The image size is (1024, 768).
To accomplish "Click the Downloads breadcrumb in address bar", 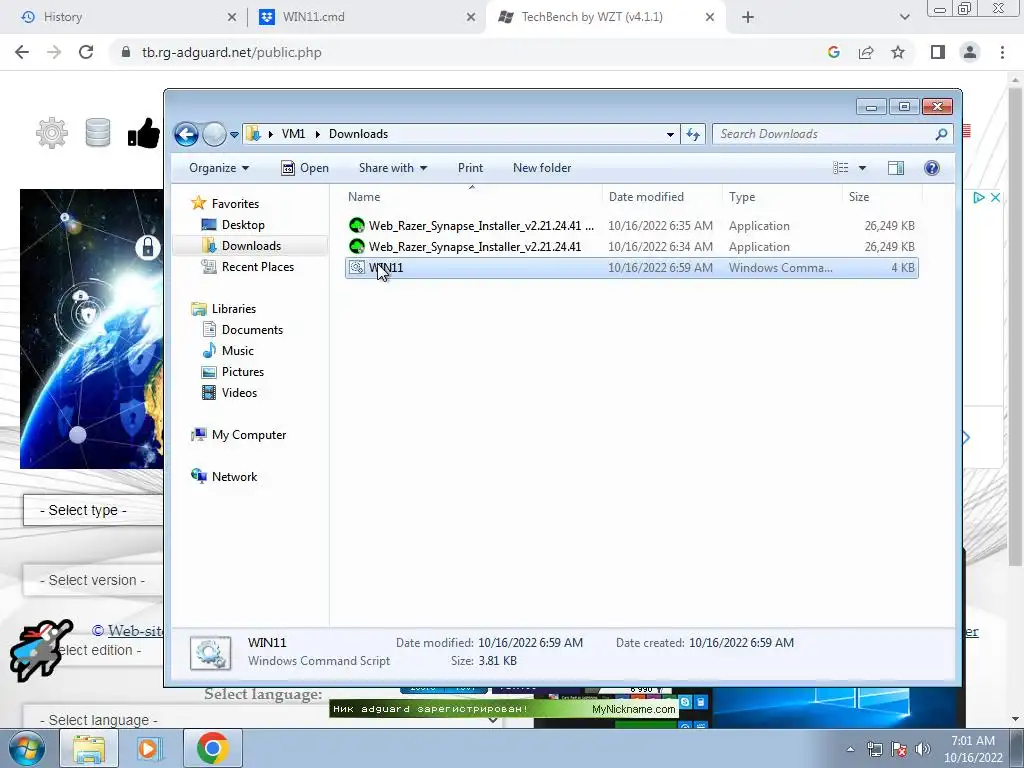I will point(359,134).
